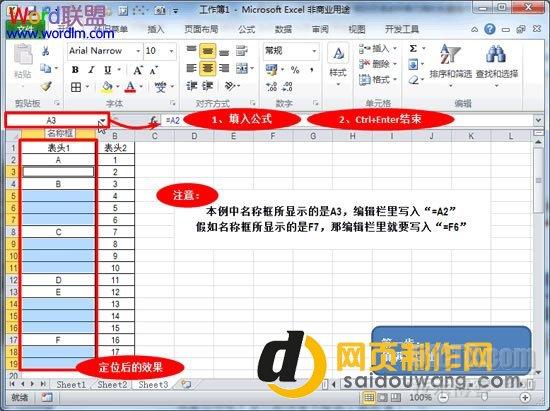The height and width of the screenshot is (411, 550).
Task: Click the phonetic guide 文 icon
Action: pyautogui.click(x=160, y=87)
